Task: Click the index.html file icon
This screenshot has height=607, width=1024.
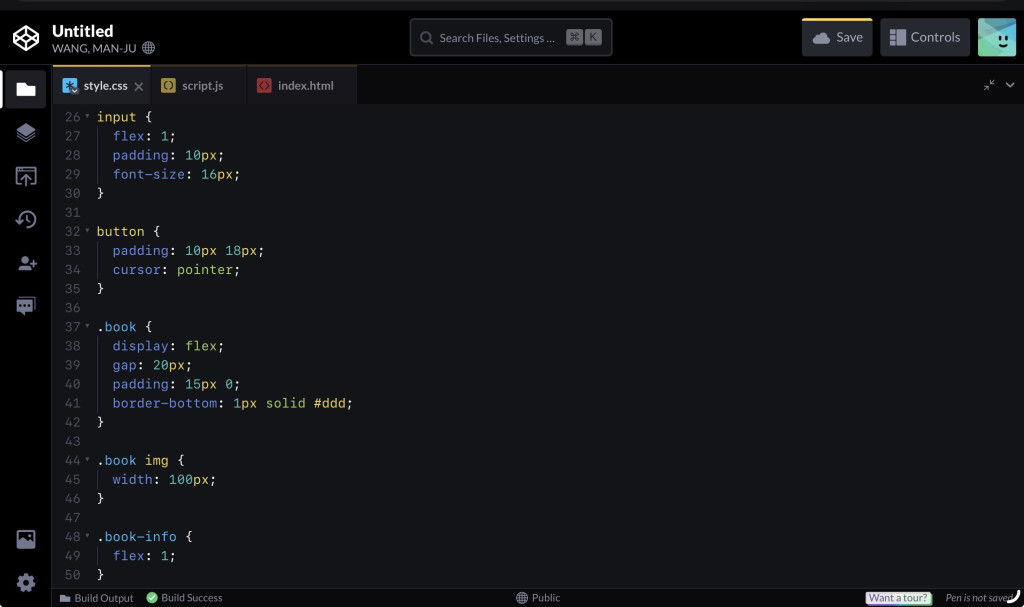Action: coord(264,86)
